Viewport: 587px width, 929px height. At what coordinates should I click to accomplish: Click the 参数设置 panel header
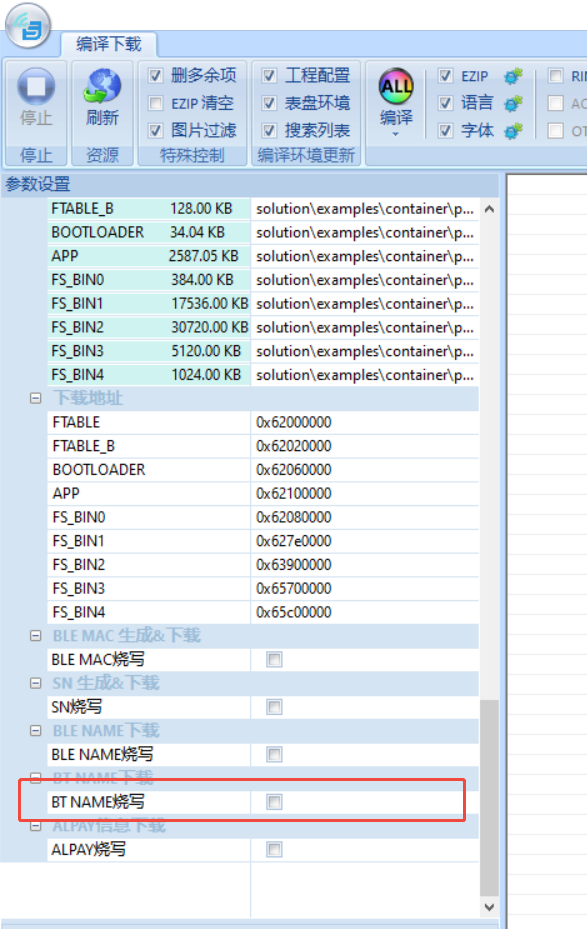[x=249, y=184]
